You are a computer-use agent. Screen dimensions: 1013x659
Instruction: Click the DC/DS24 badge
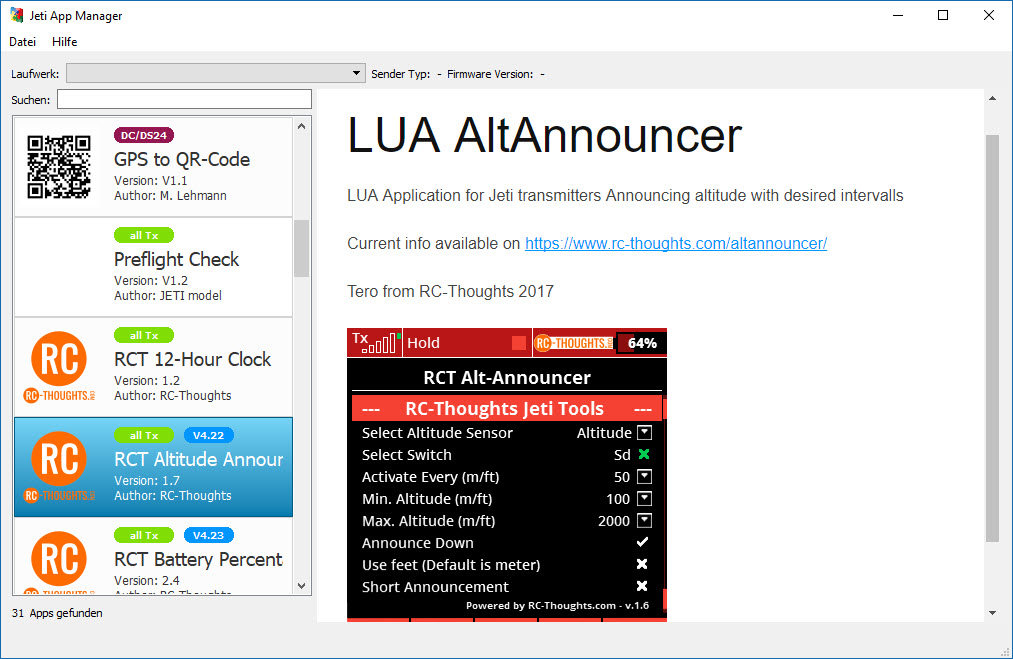point(144,135)
